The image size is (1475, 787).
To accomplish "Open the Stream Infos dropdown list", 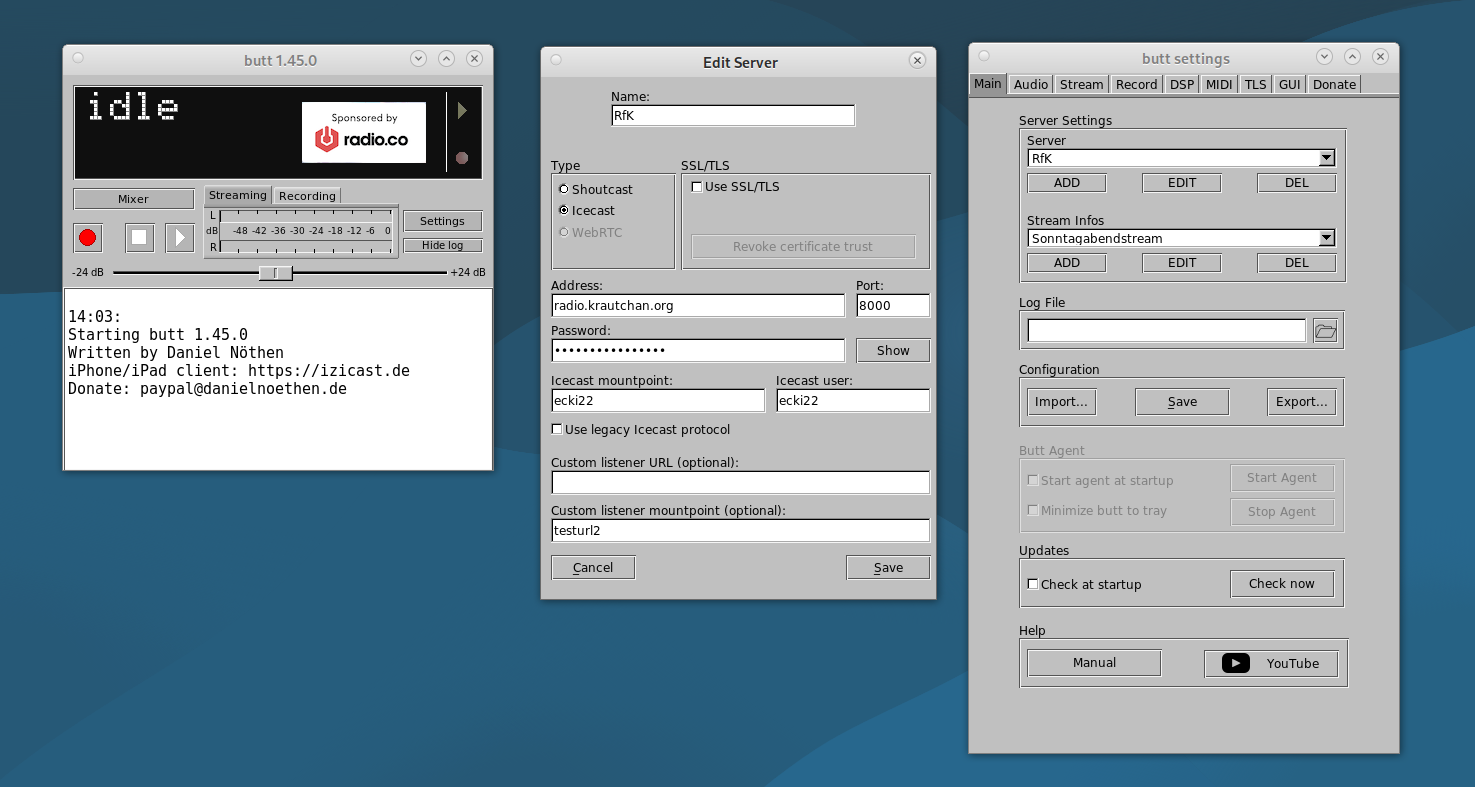I will coord(1326,238).
